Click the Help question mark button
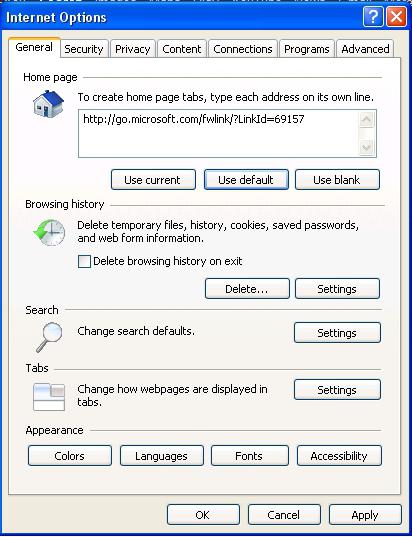The height and width of the screenshot is (537, 412). point(373,16)
